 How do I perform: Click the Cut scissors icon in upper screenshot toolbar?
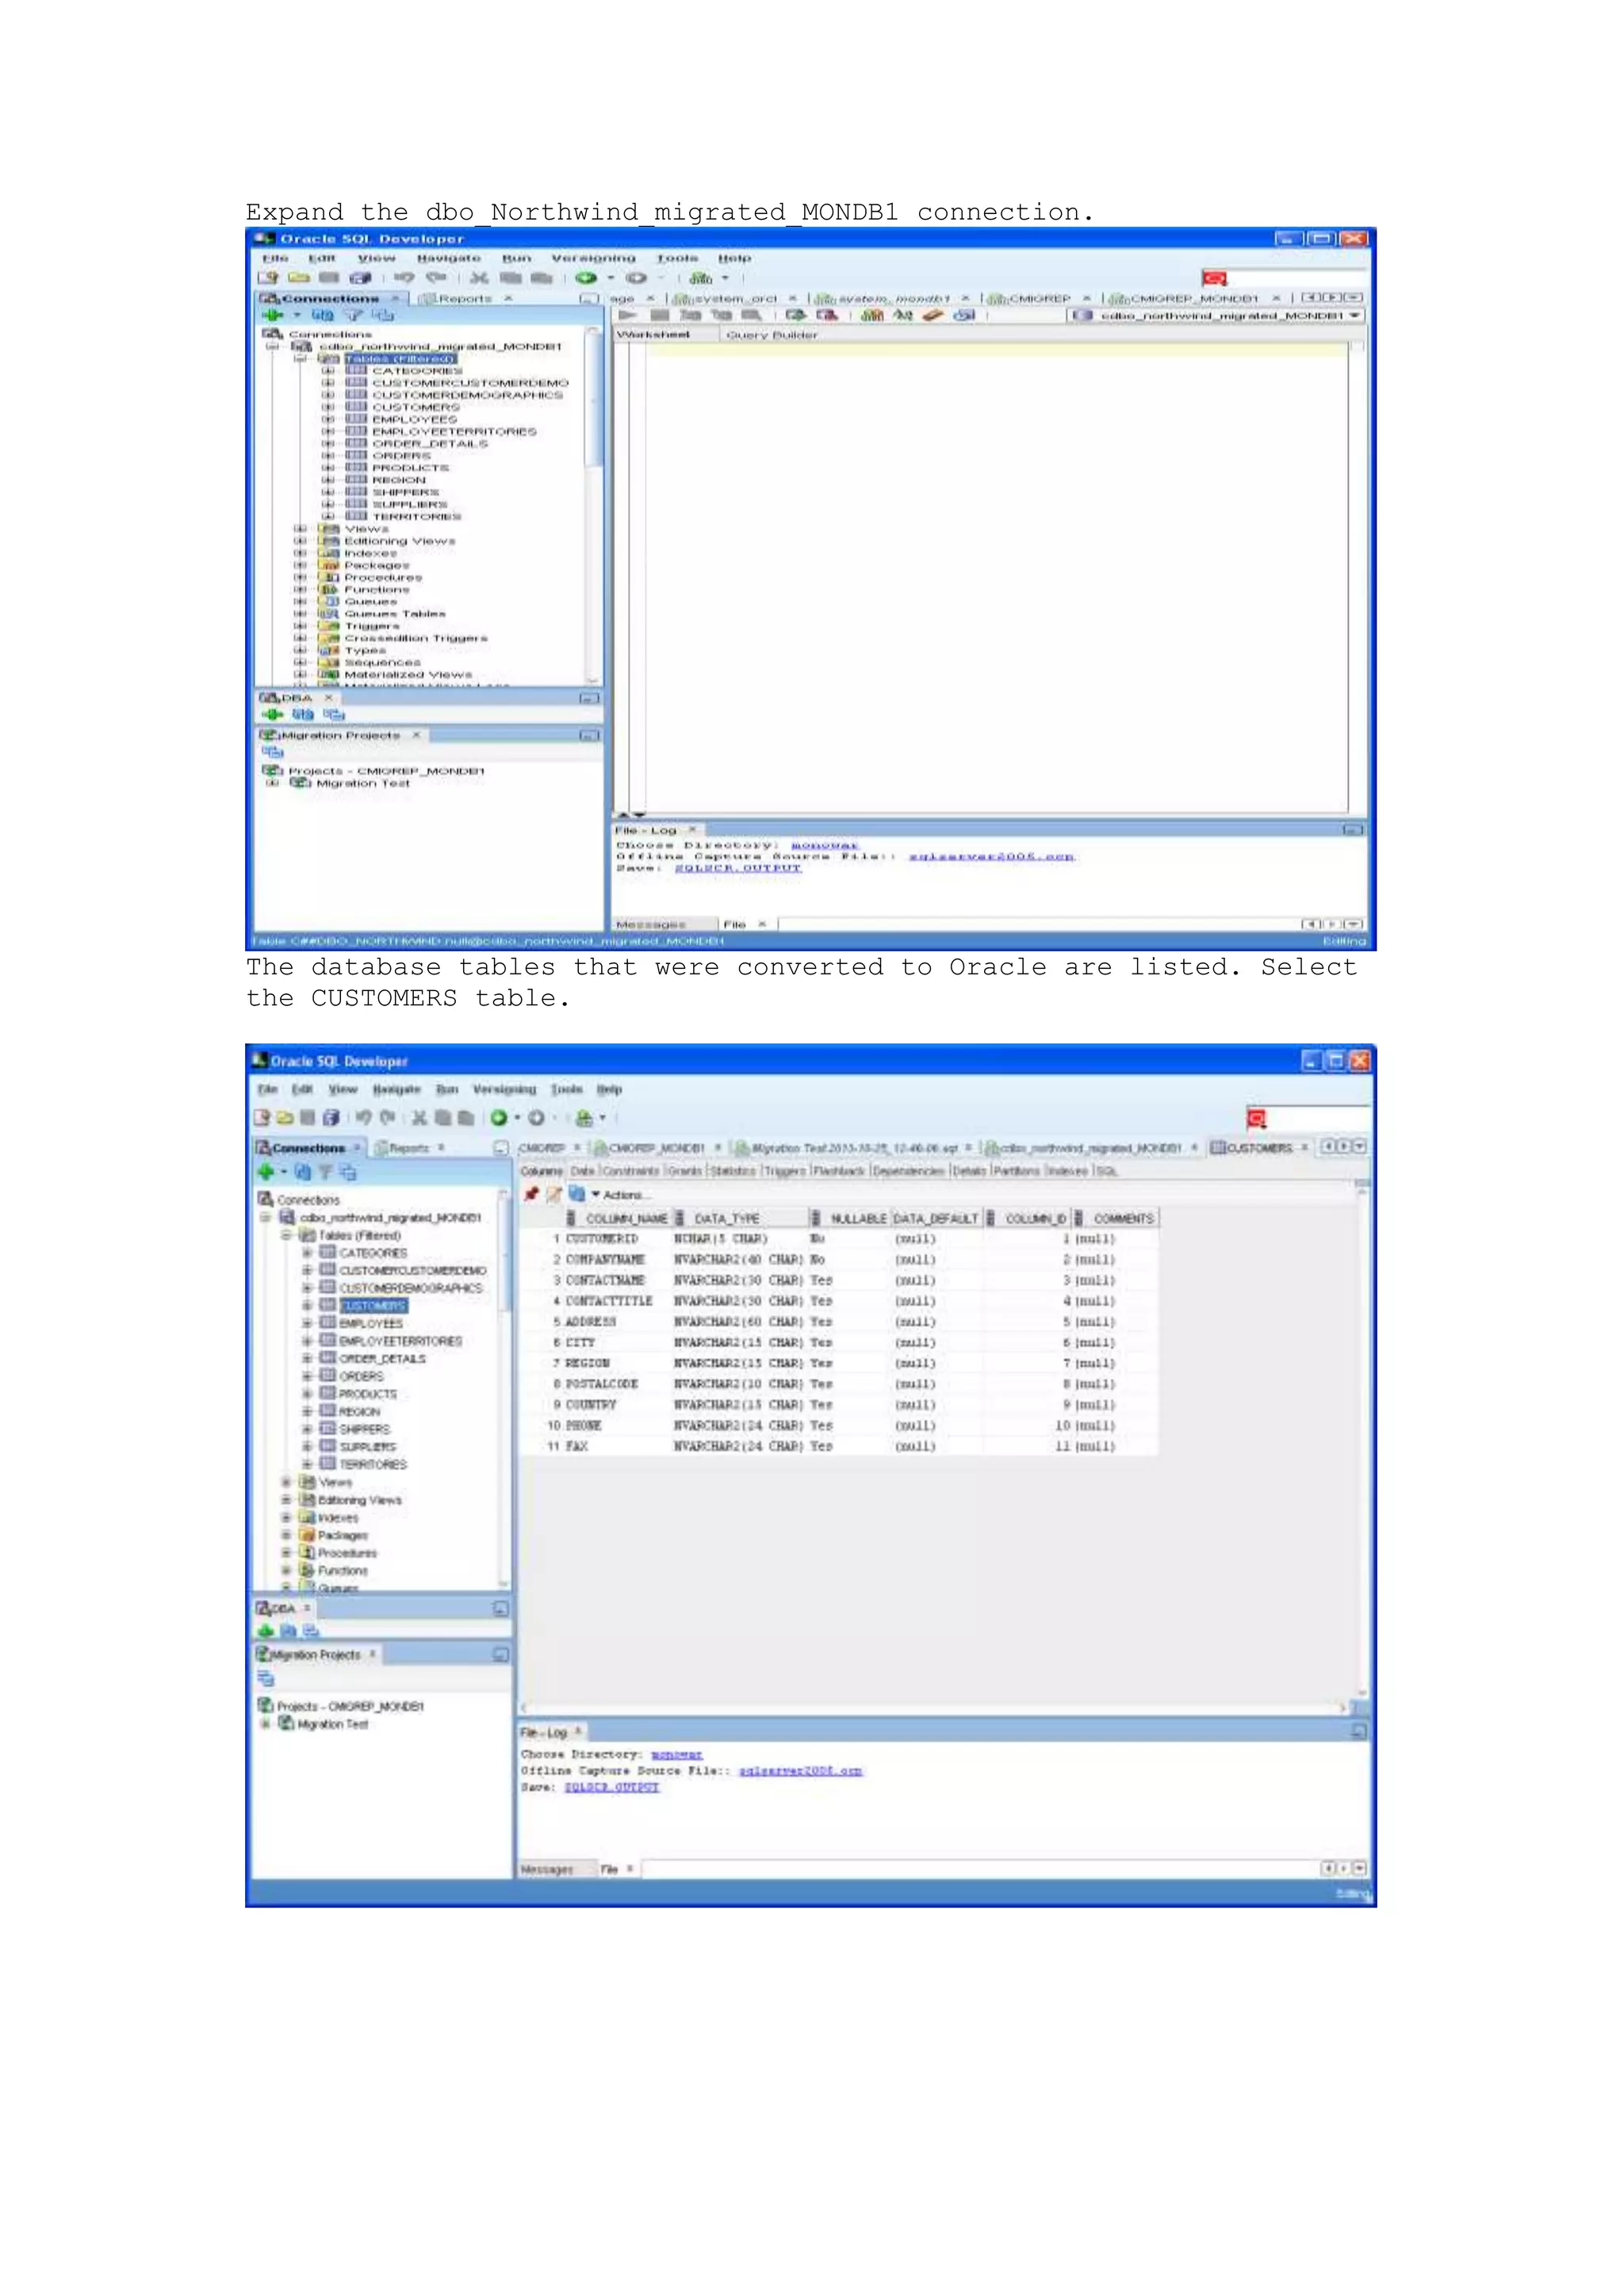pos(480,277)
